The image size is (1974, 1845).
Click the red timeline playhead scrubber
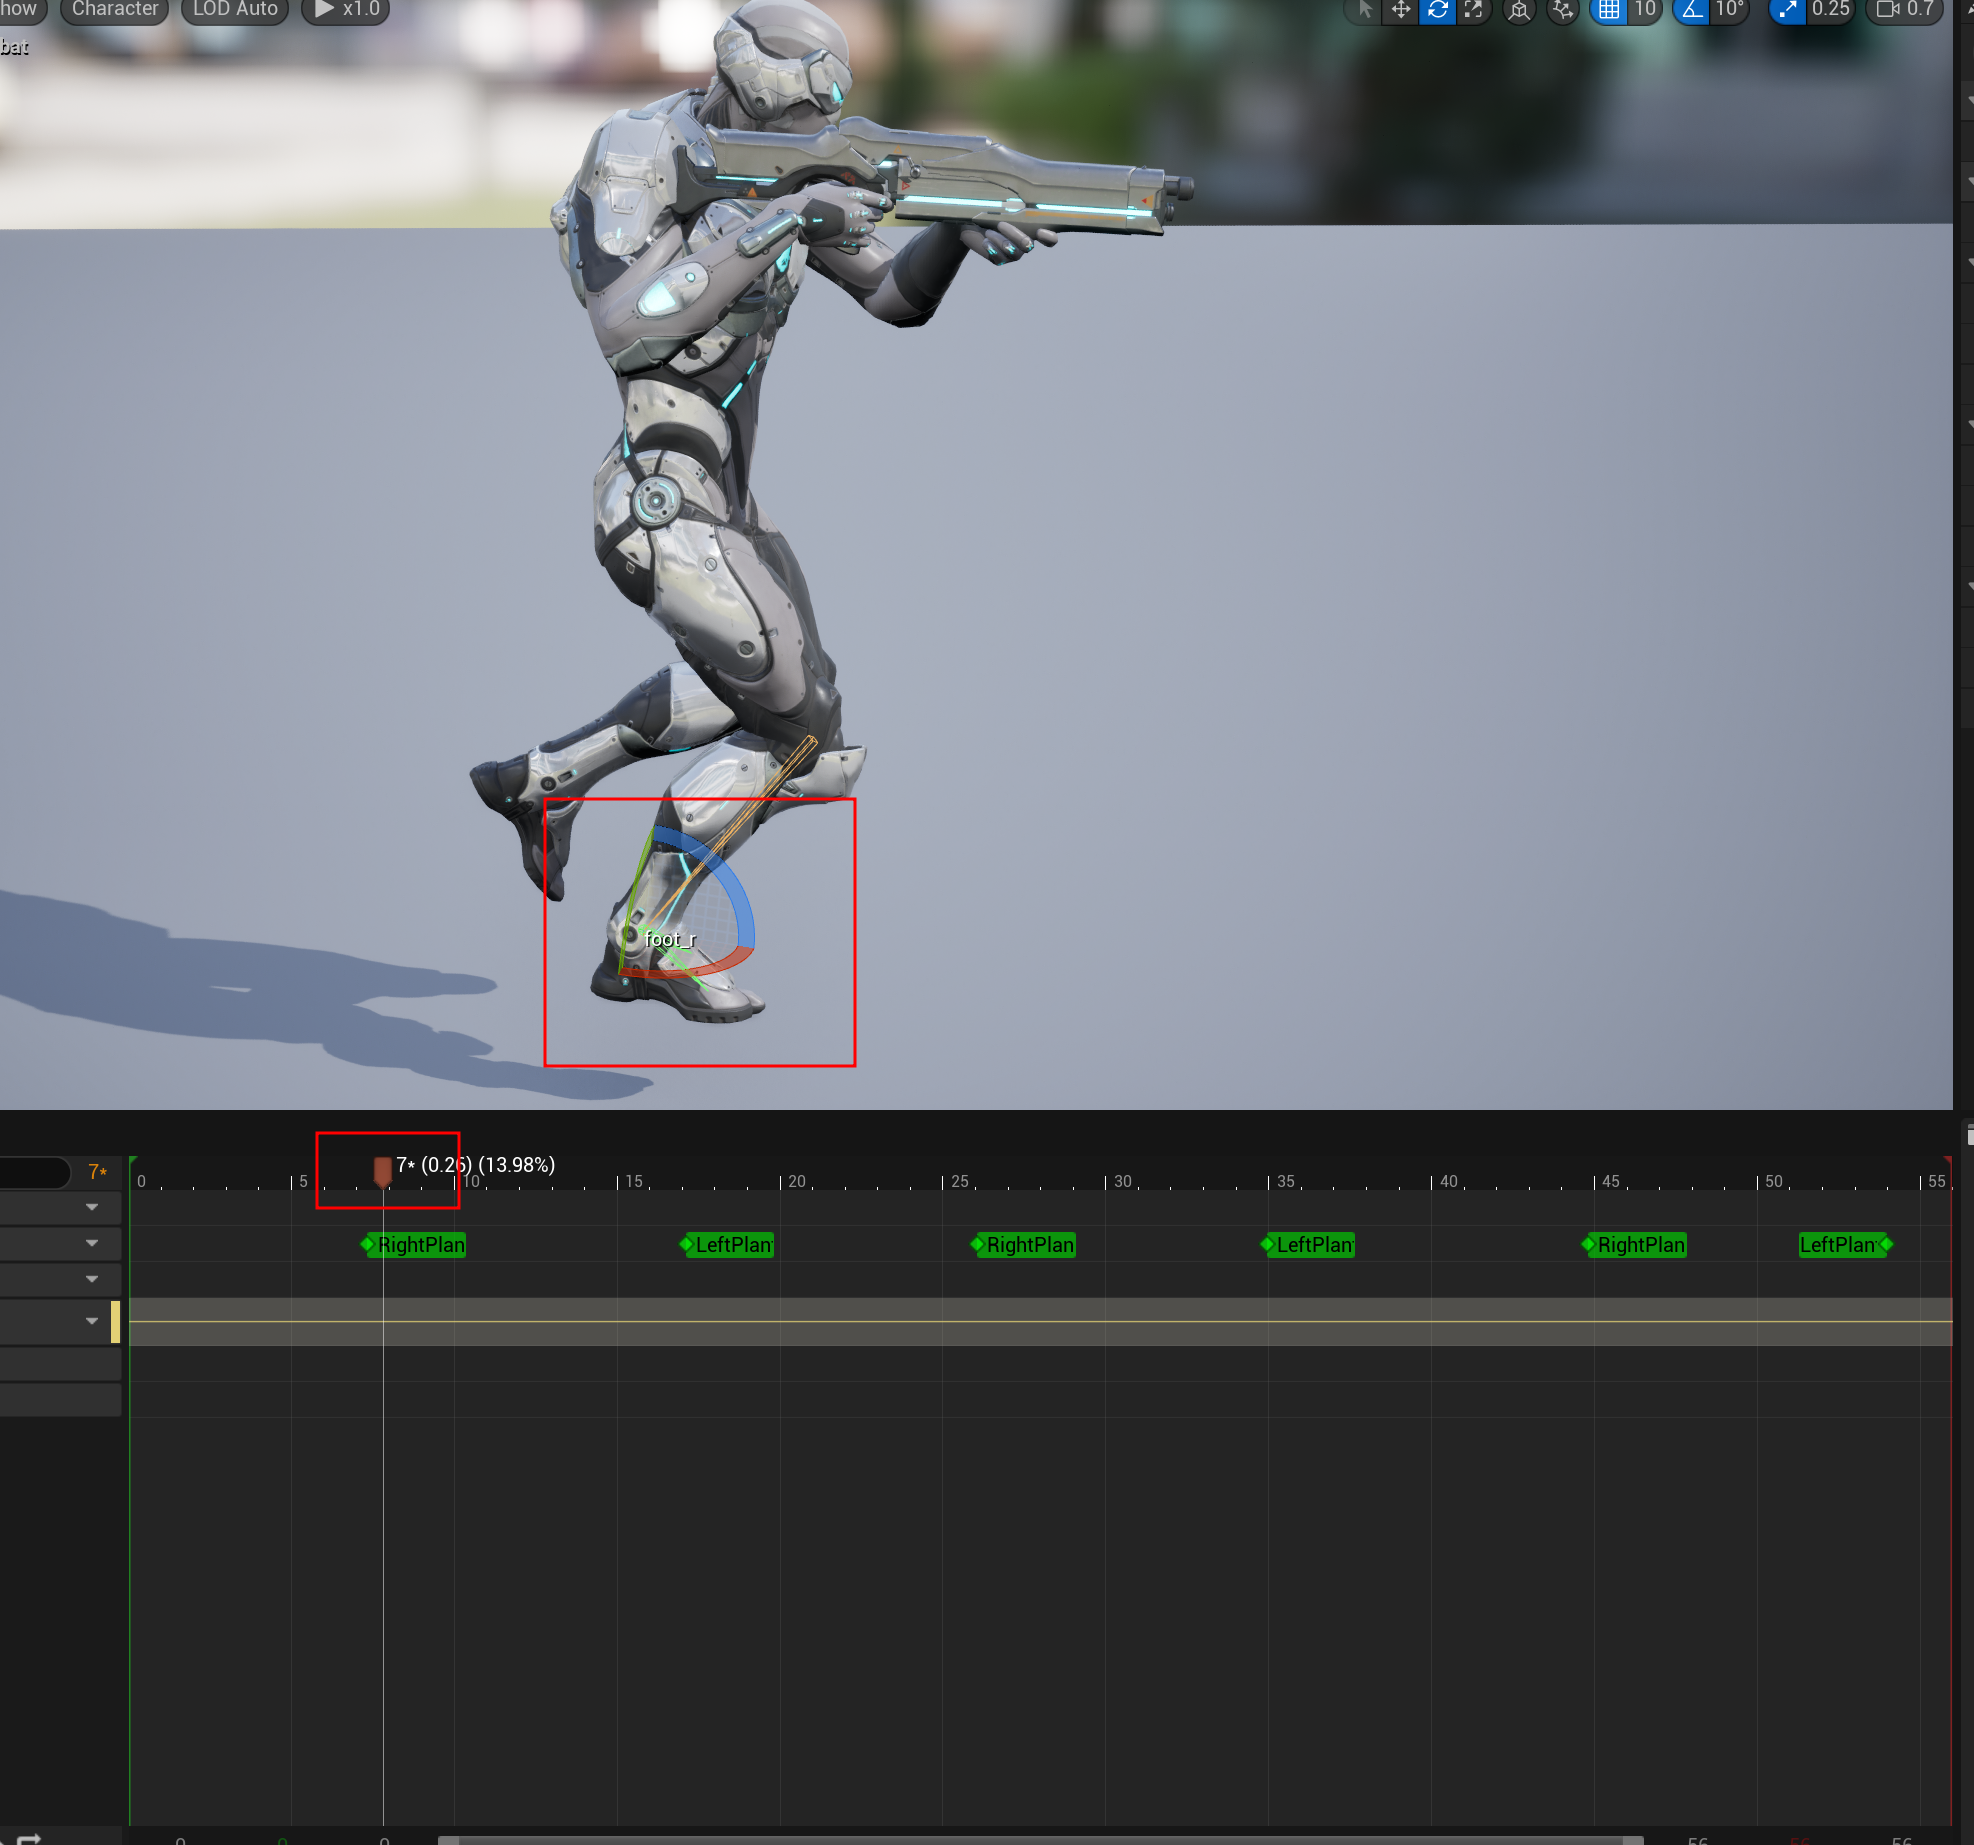coord(382,1170)
